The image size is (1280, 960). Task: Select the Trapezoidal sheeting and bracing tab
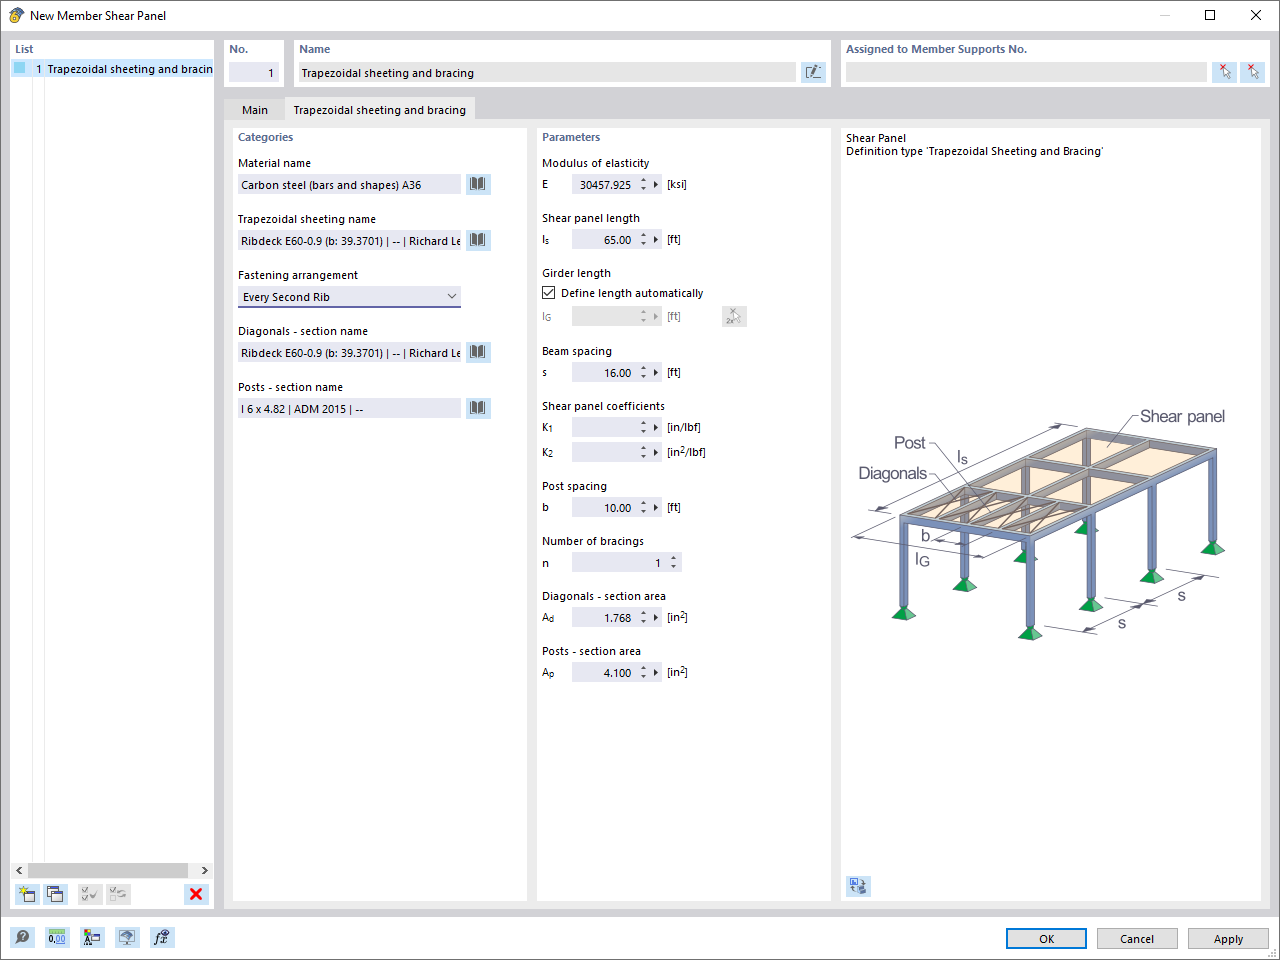tap(380, 109)
